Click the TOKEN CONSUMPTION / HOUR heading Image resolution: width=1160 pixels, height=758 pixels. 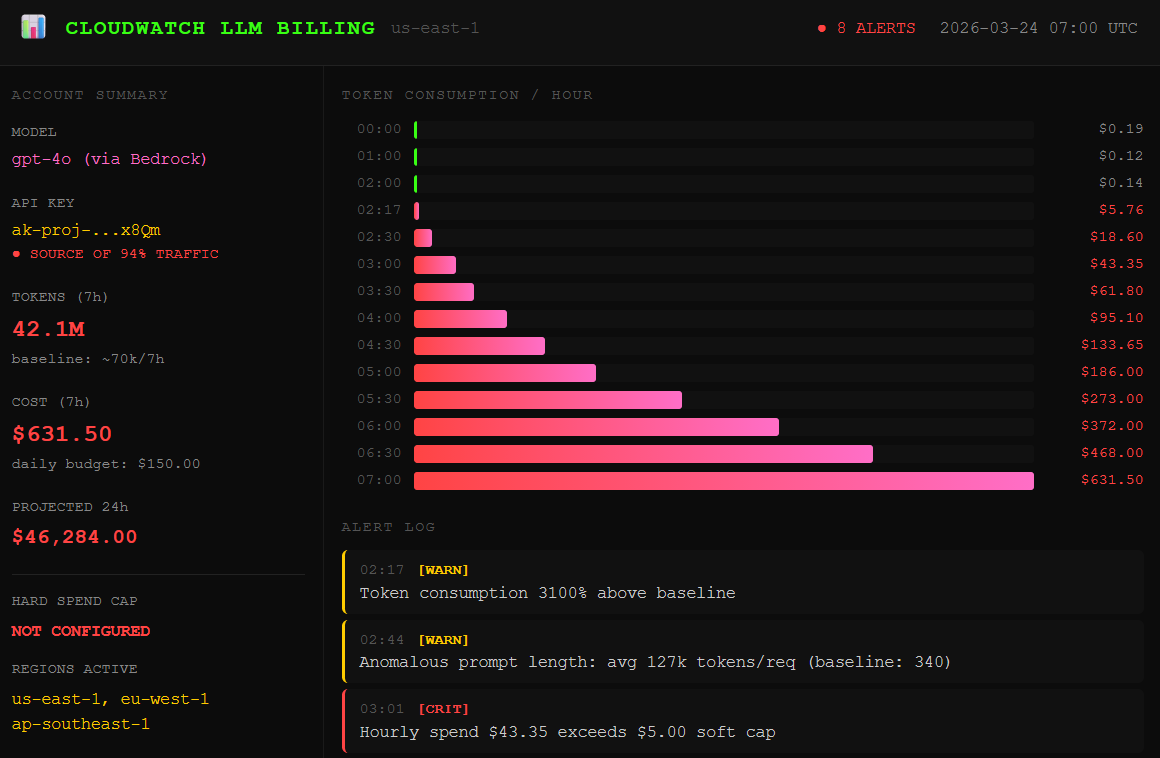coord(467,95)
